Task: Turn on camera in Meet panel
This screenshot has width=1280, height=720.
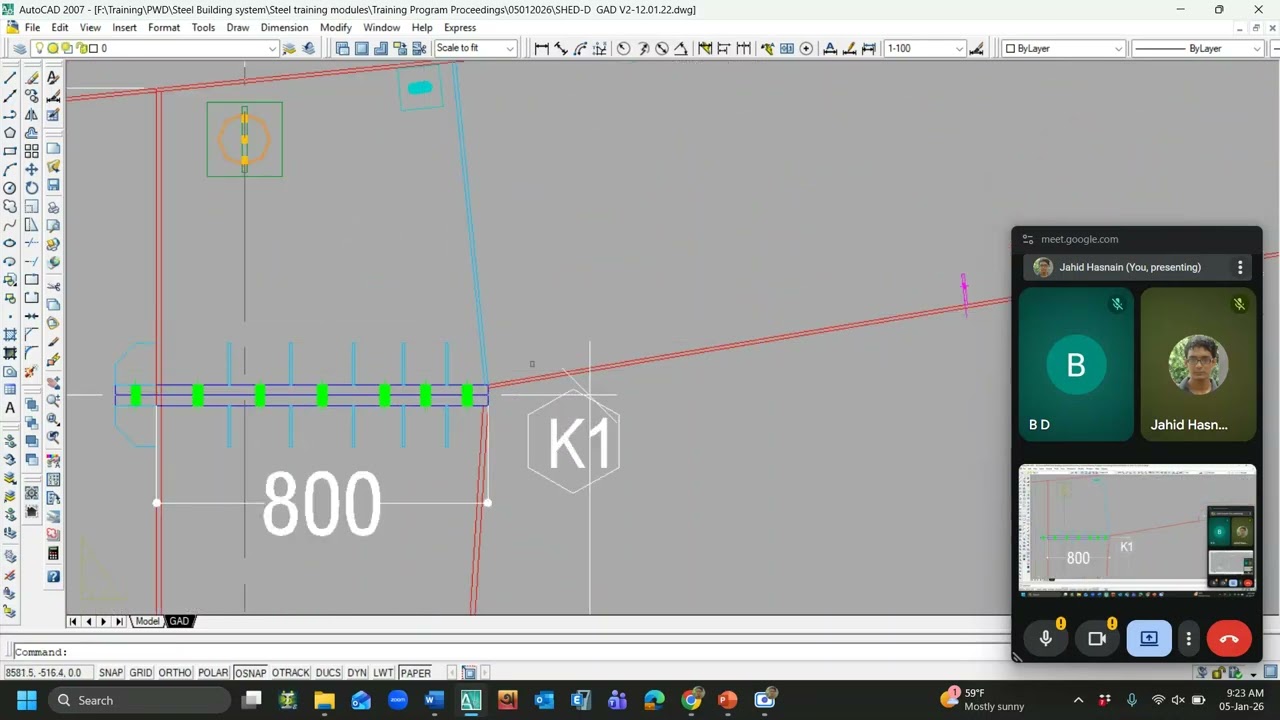Action: click(x=1097, y=639)
